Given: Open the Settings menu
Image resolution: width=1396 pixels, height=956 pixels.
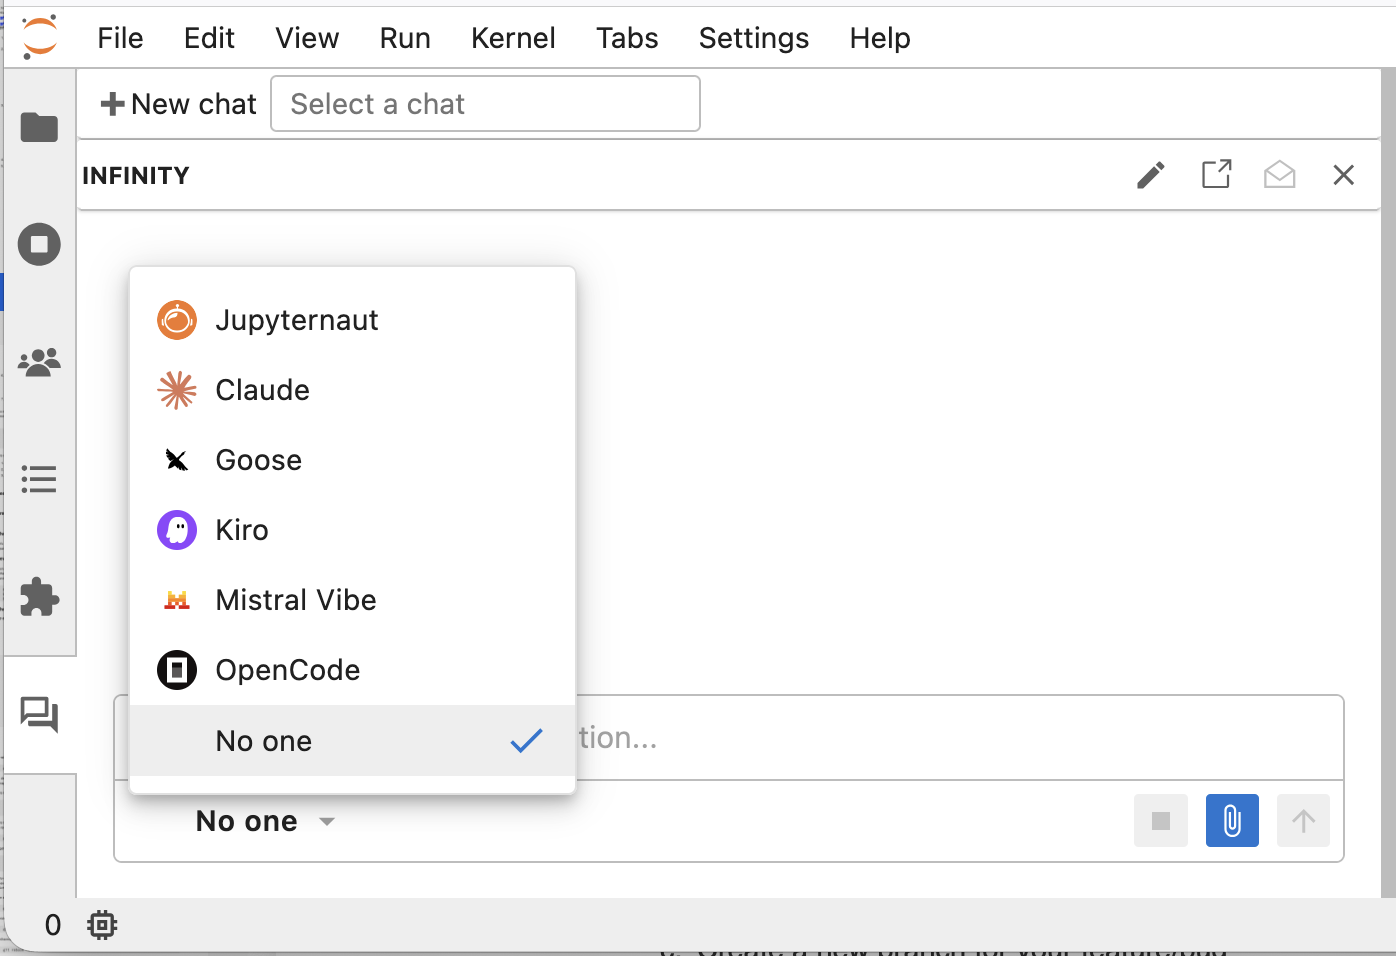Looking at the screenshot, I should pos(754,38).
